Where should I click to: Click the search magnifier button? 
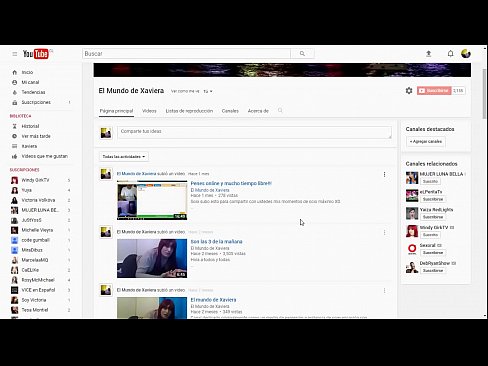302,54
